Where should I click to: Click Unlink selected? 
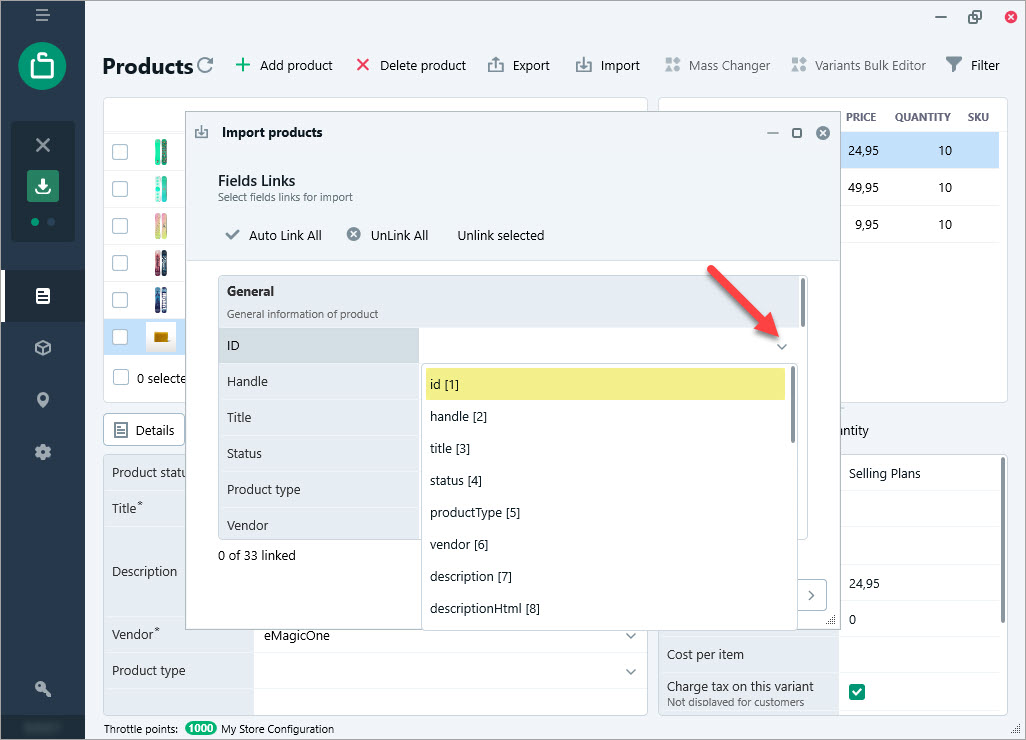coord(501,235)
